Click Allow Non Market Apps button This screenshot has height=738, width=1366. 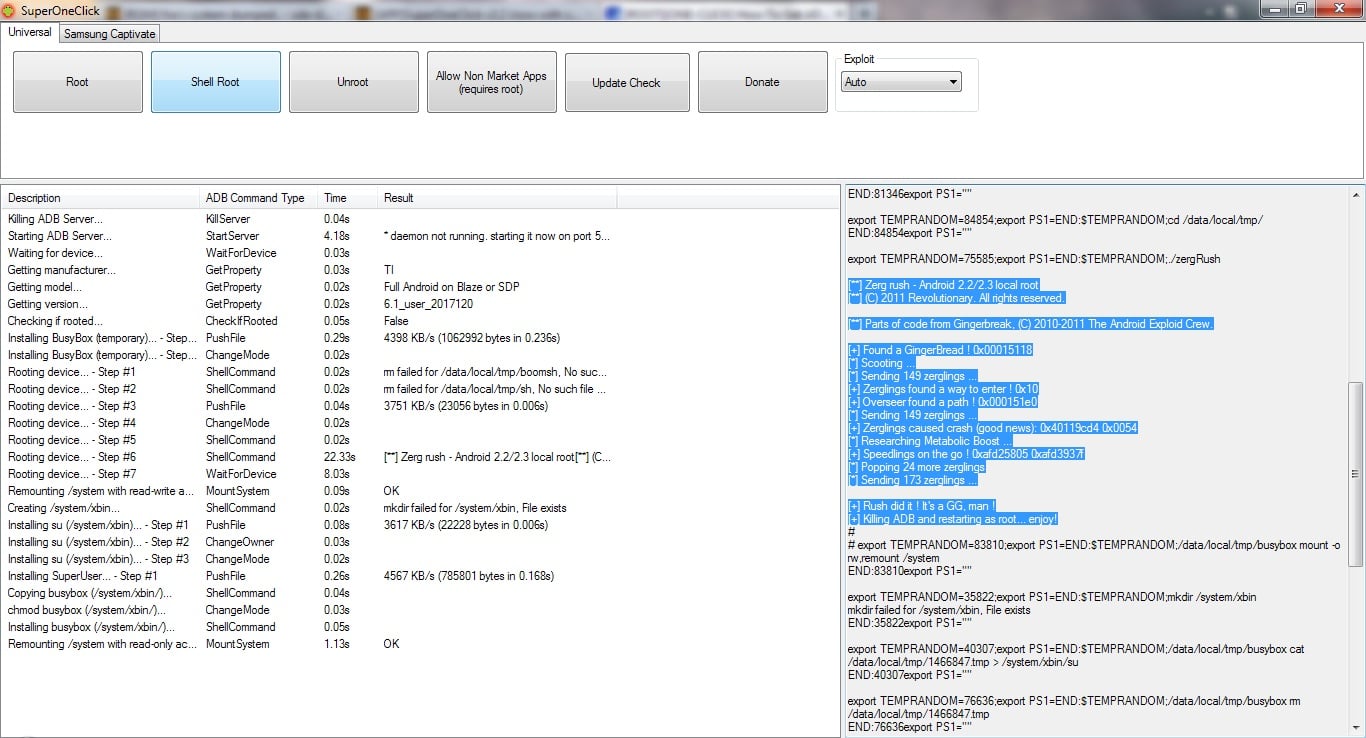[491, 82]
